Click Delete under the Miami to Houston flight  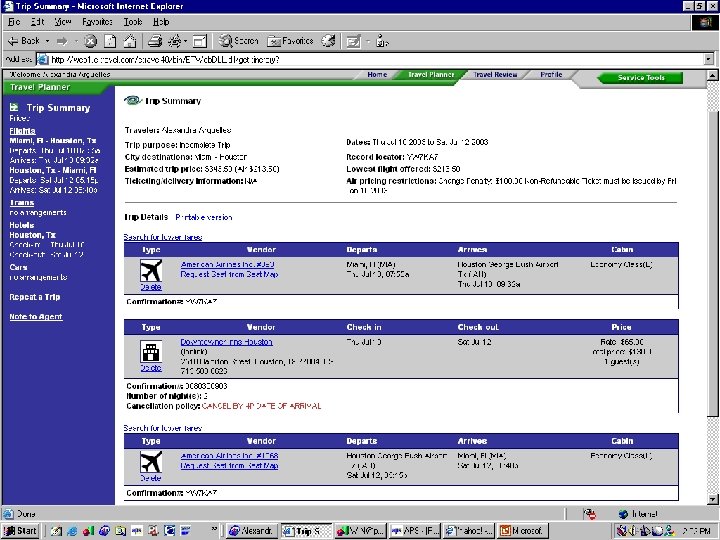(151, 287)
